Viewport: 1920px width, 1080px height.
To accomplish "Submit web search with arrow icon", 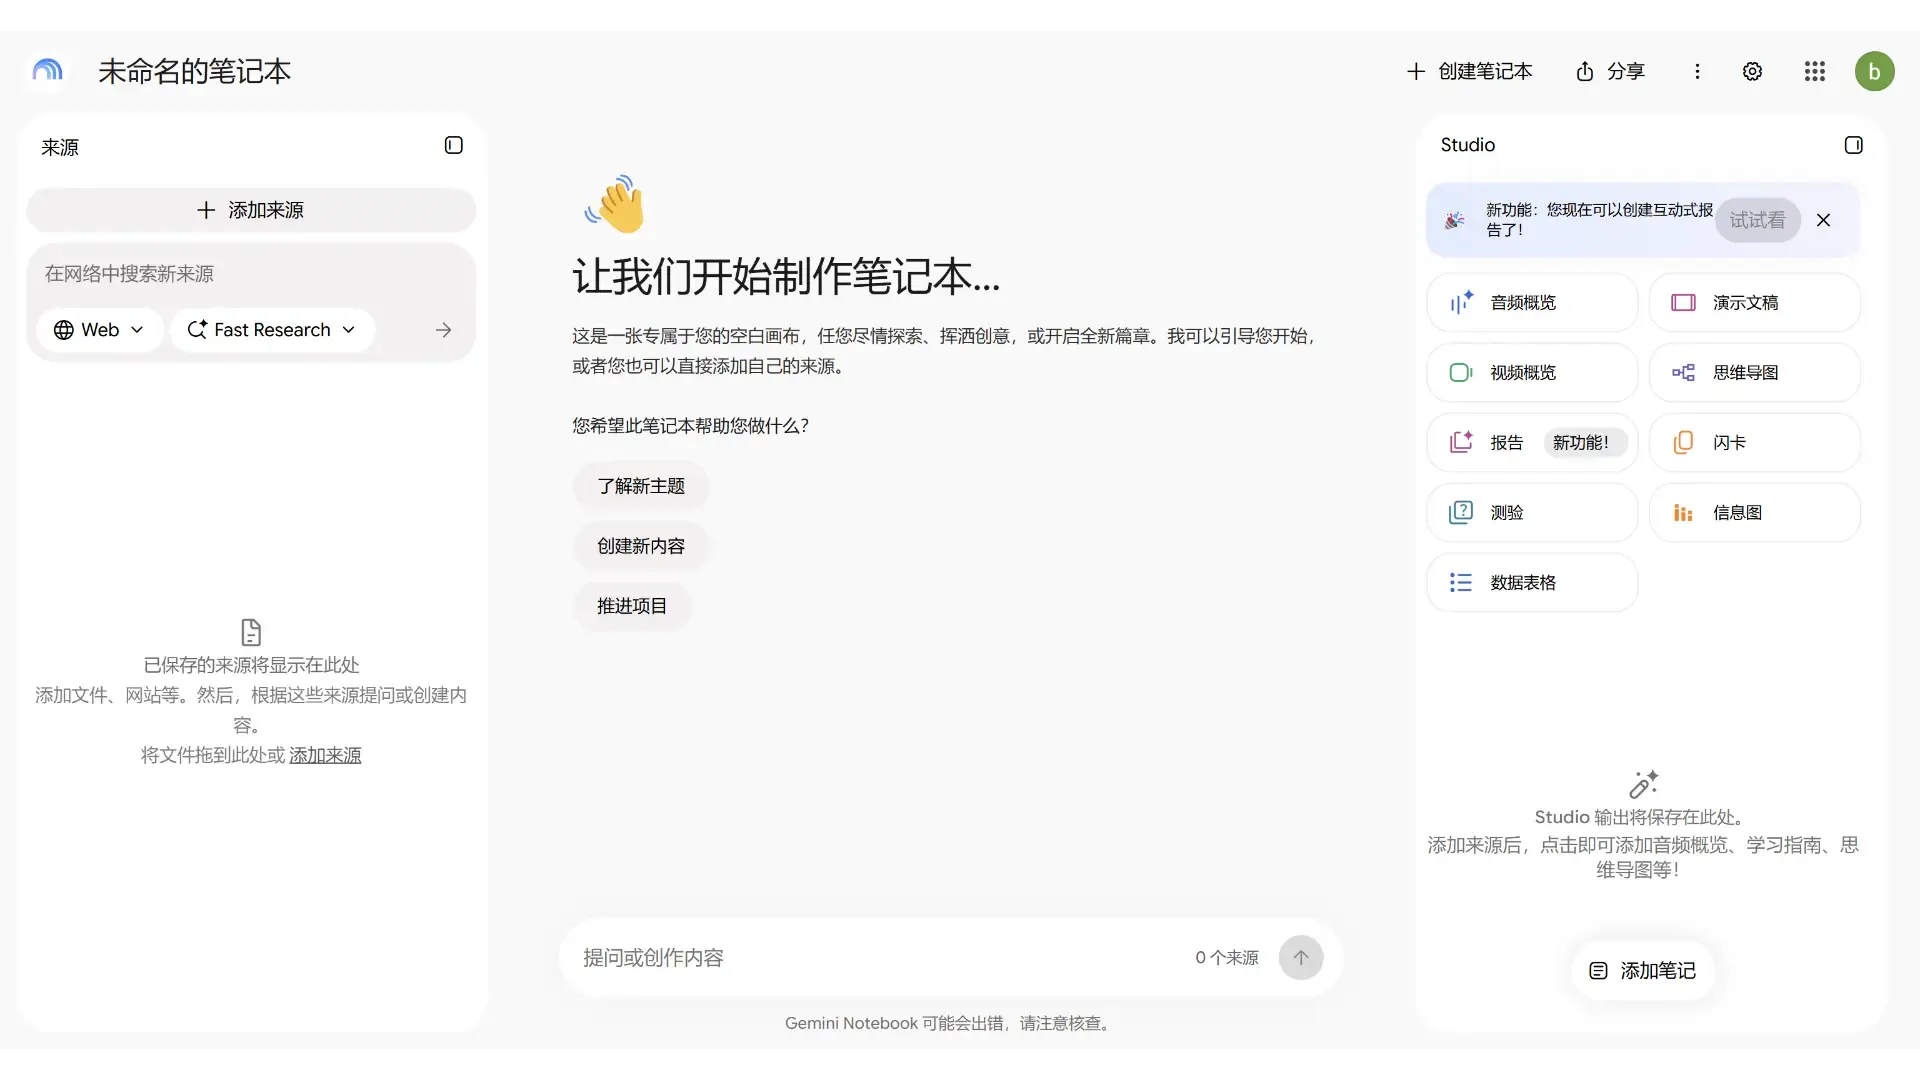I will point(443,330).
